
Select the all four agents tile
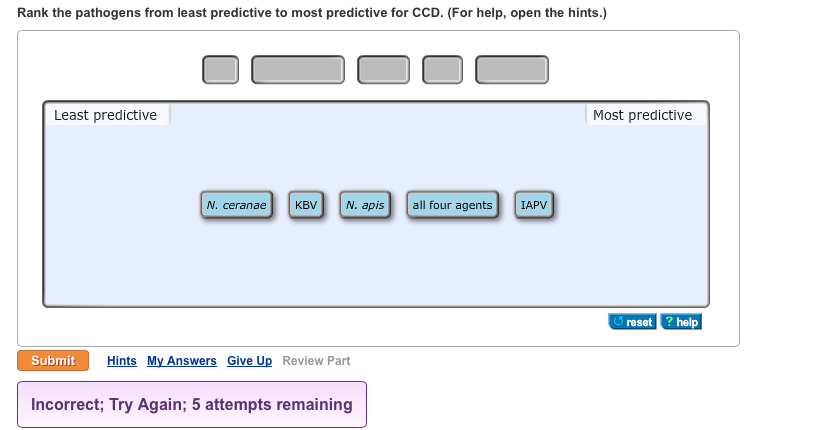tap(453, 204)
